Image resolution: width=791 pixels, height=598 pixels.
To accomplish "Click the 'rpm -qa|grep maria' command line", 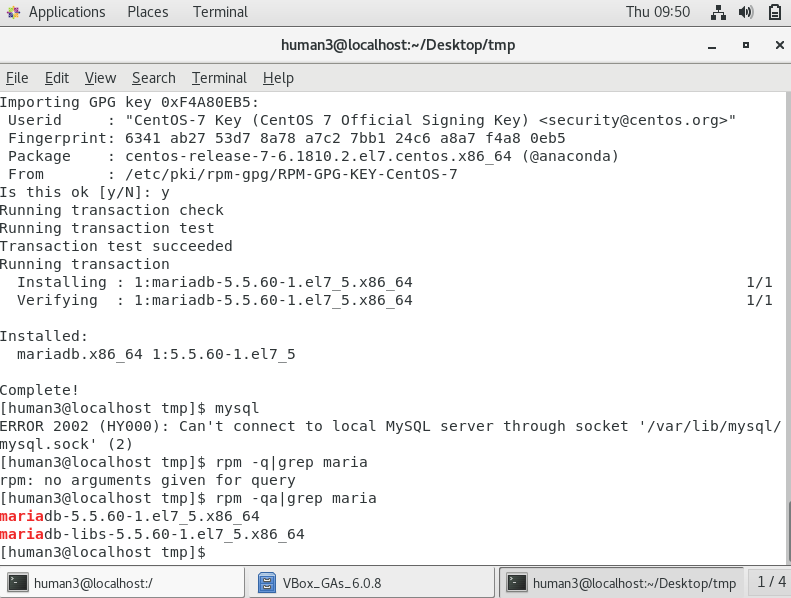I will (188, 499).
